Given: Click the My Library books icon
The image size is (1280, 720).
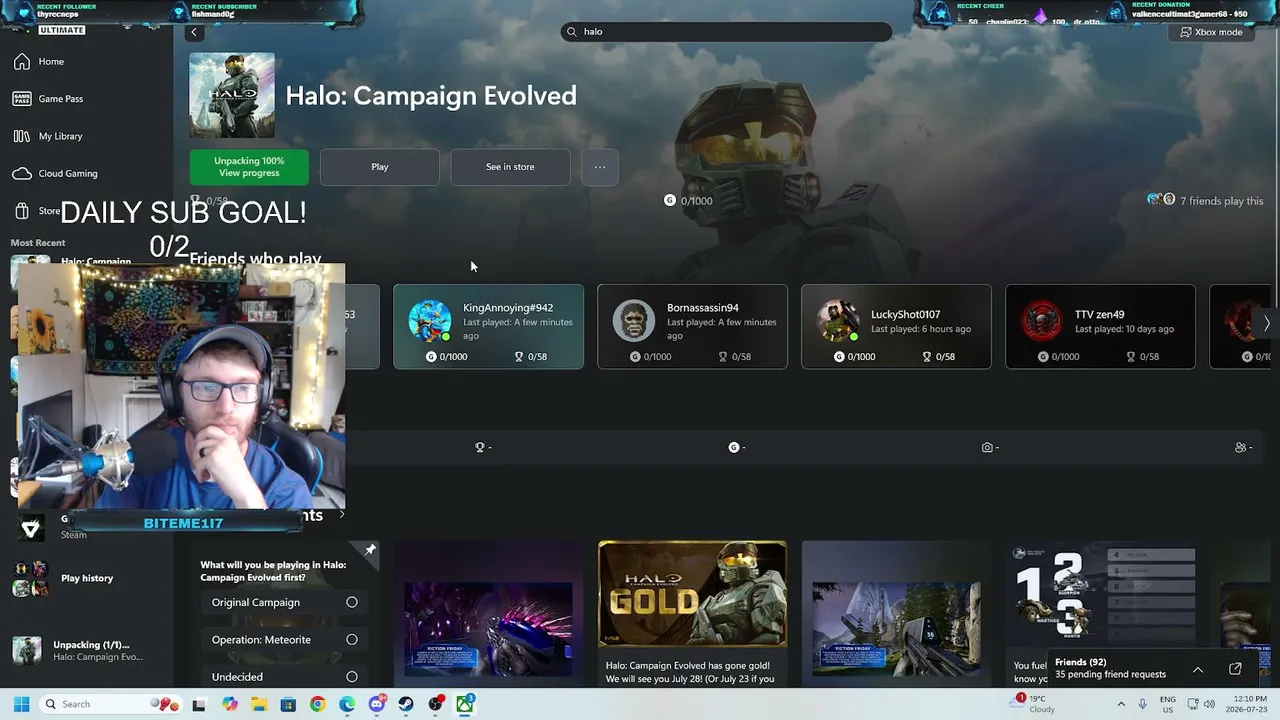Looking at the screenshot, I should pos(21,136).
